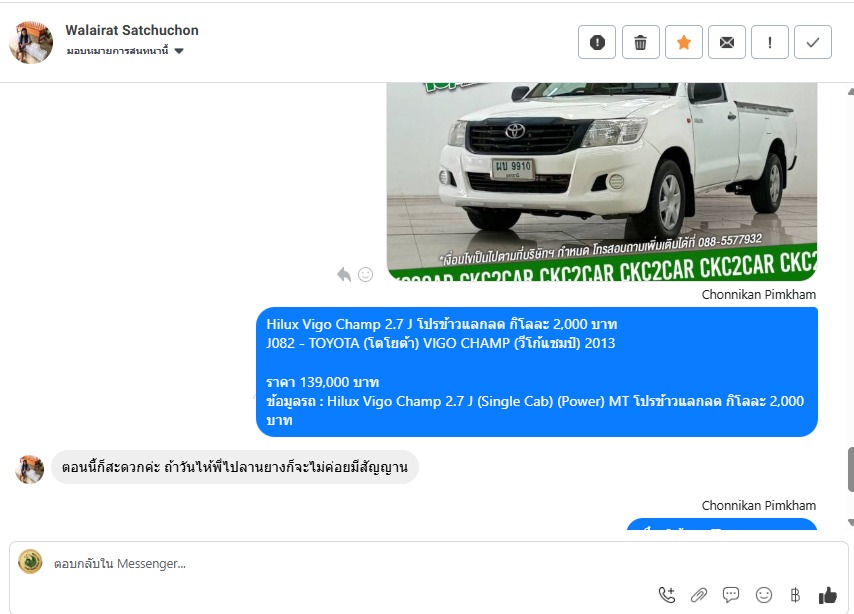Mark conversation as spam with the octagon icon
Screen dimensions: 854x614
coord(597,42)
